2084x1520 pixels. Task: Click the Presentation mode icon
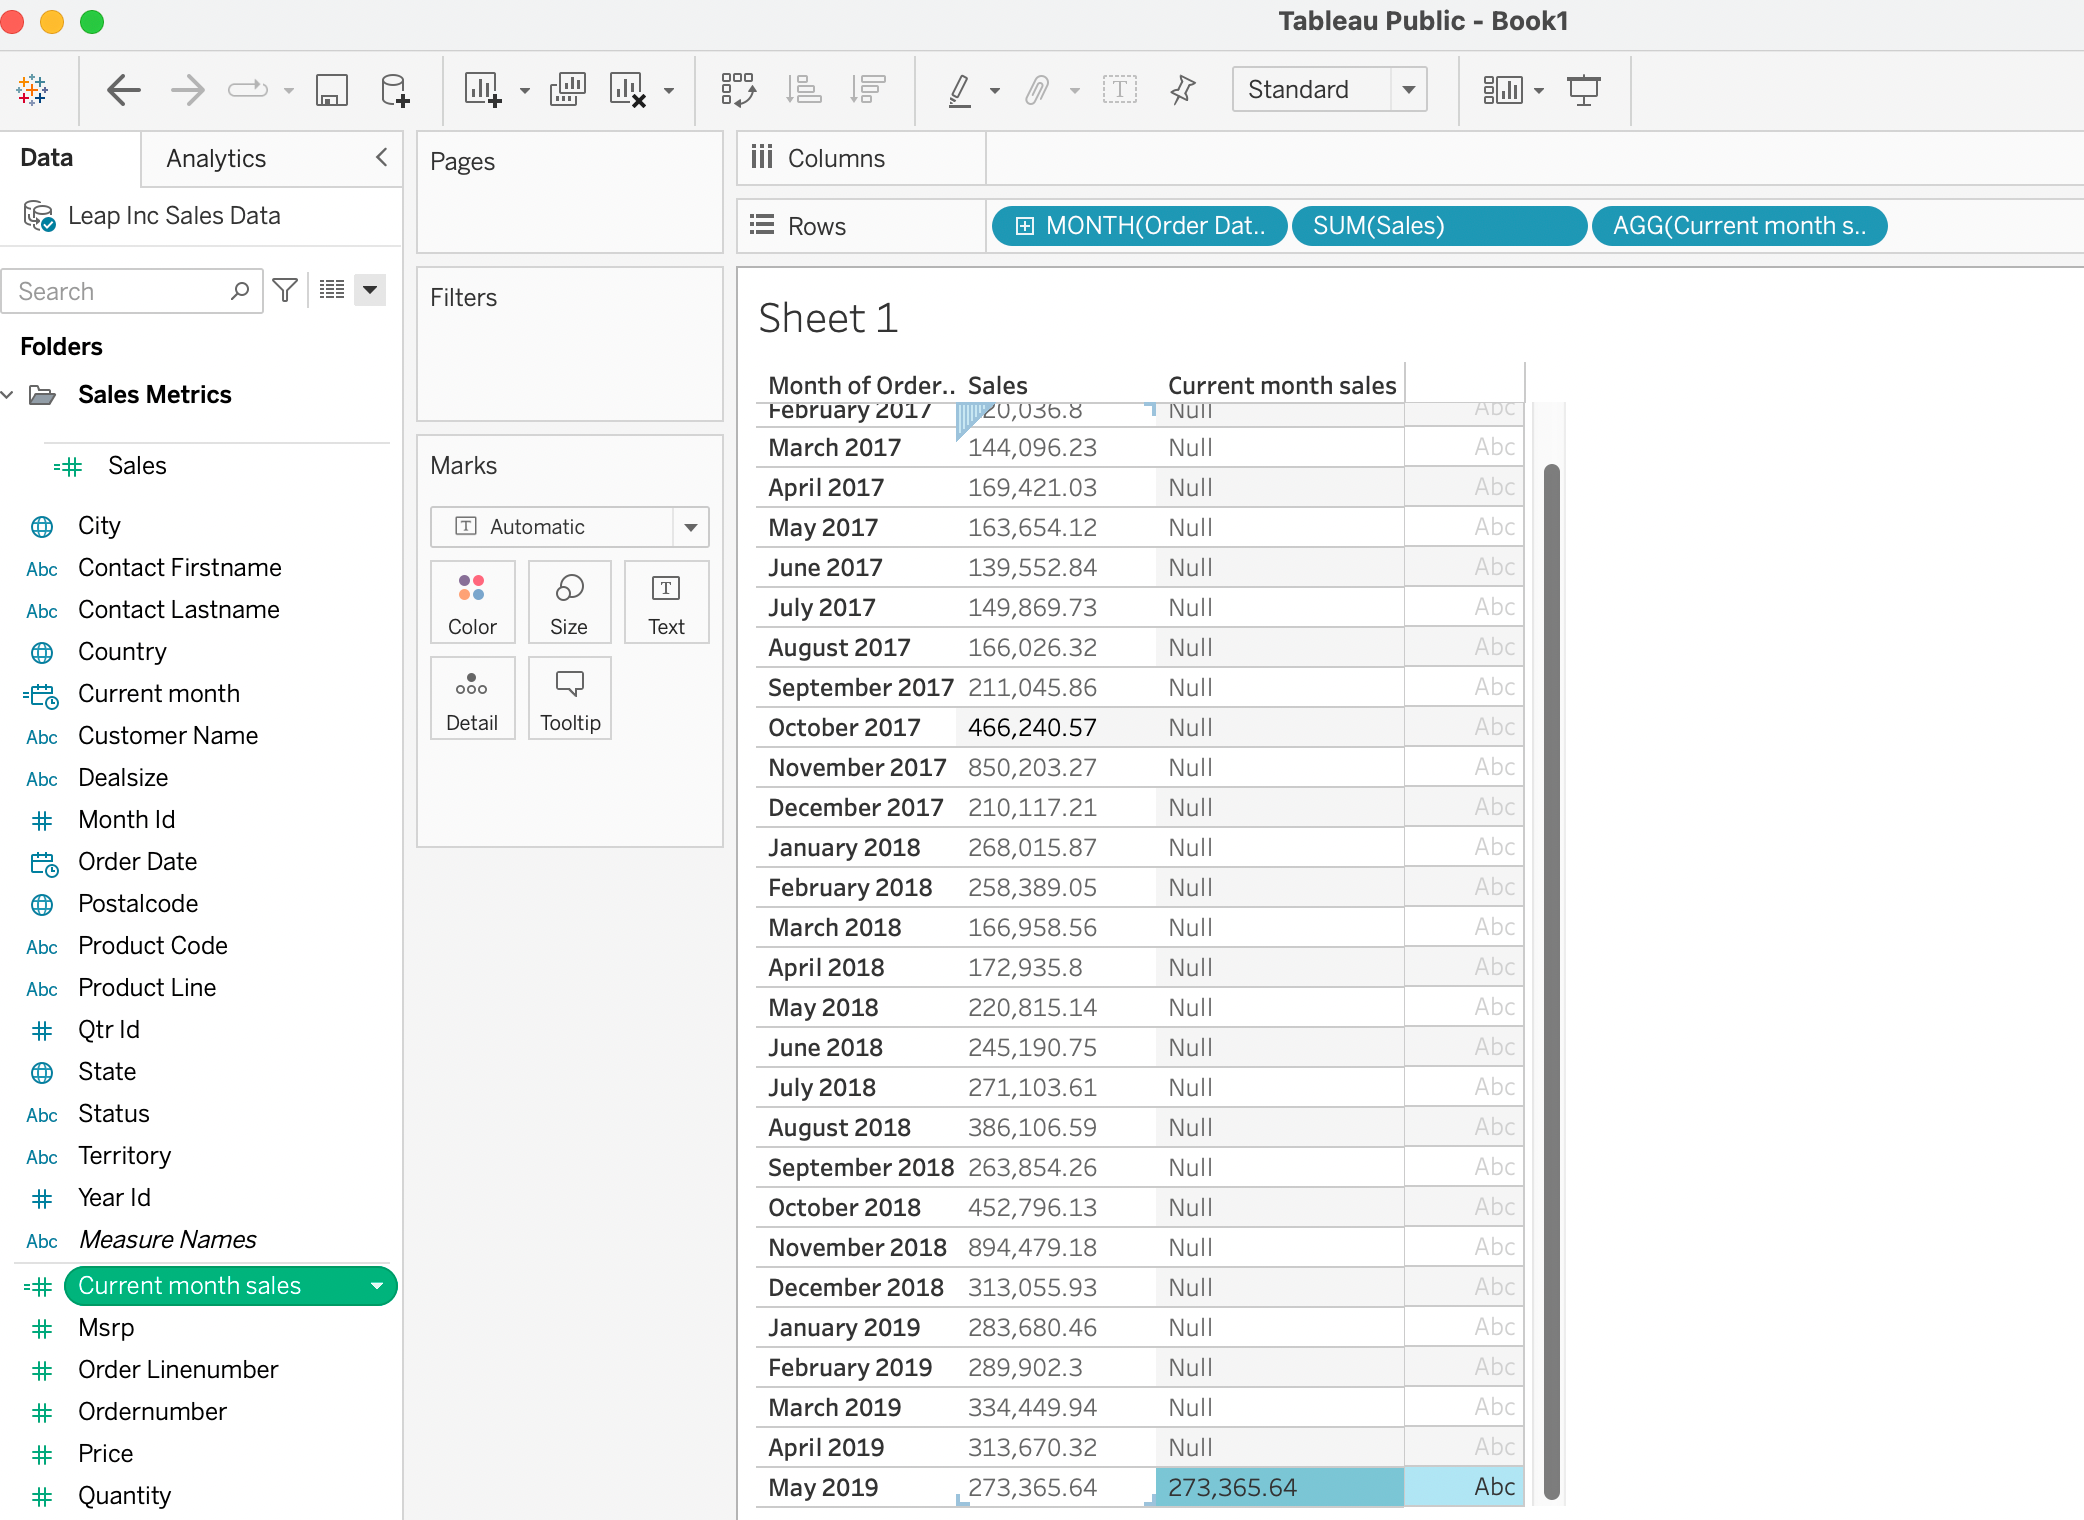[x=1583, y=90]
